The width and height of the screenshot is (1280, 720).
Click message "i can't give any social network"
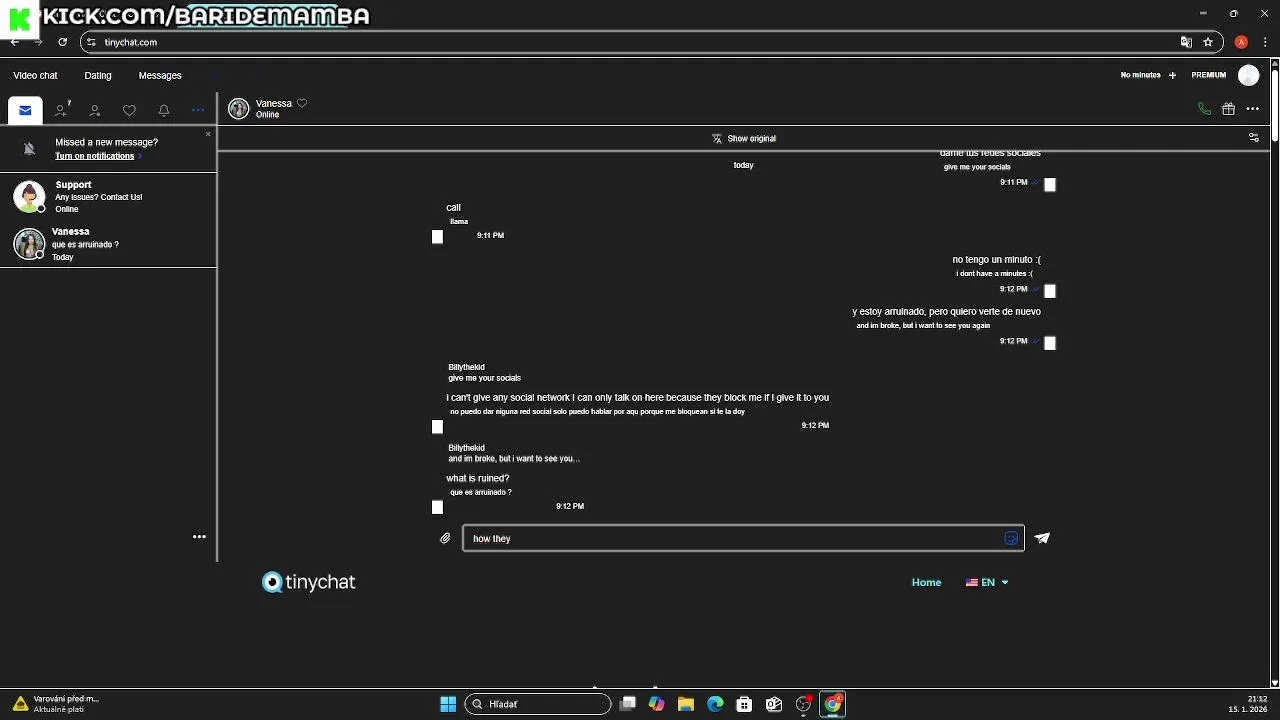(x=637, y=398)
